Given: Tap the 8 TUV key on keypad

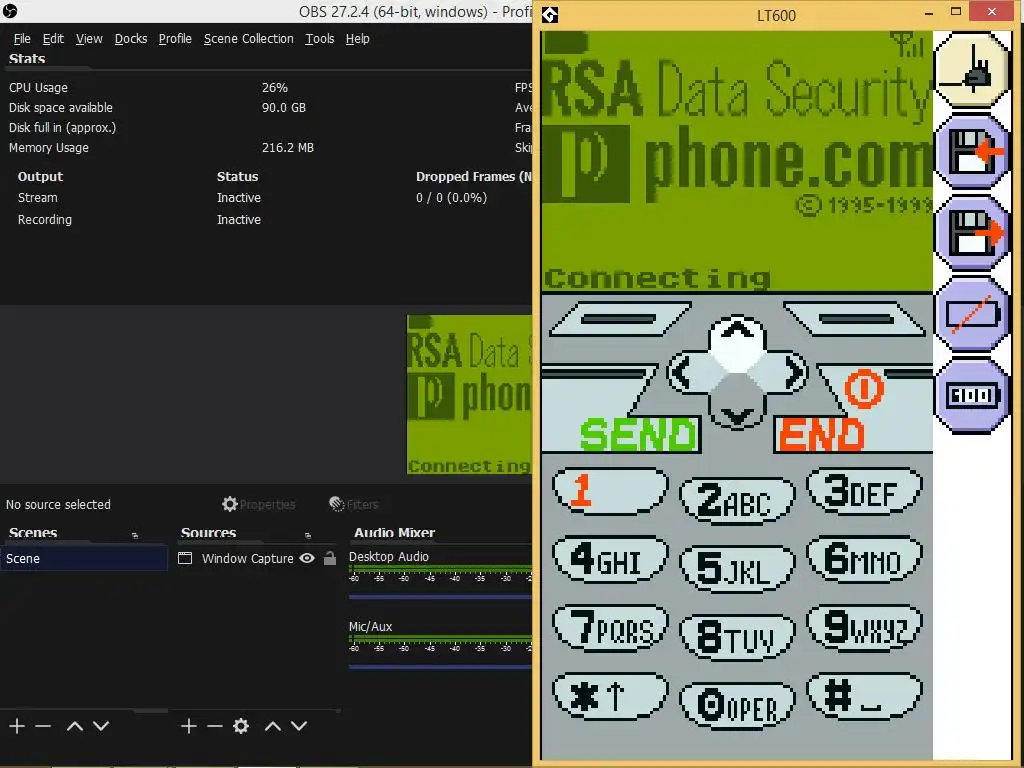Looking at the screenshot, I should (737, 637).
